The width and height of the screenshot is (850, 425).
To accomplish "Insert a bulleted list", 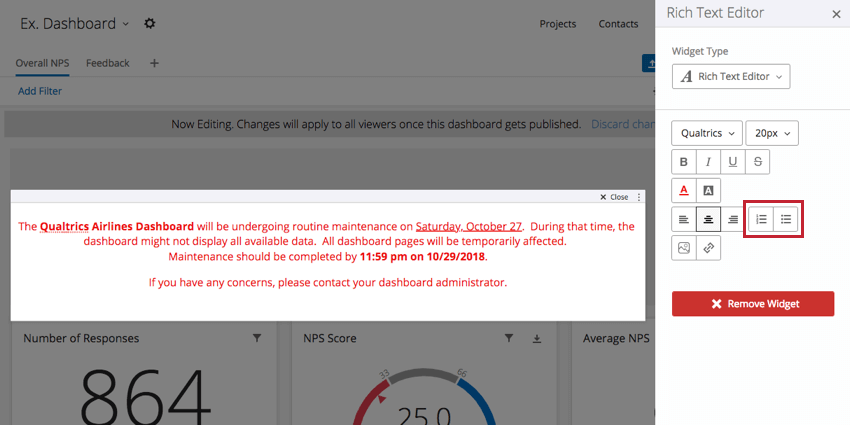I will tap(785, 219).
